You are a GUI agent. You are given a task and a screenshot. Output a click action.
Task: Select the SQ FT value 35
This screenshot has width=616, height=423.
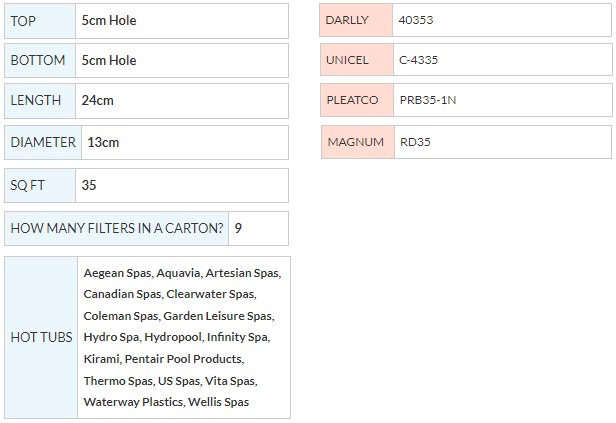click(89, 185)
